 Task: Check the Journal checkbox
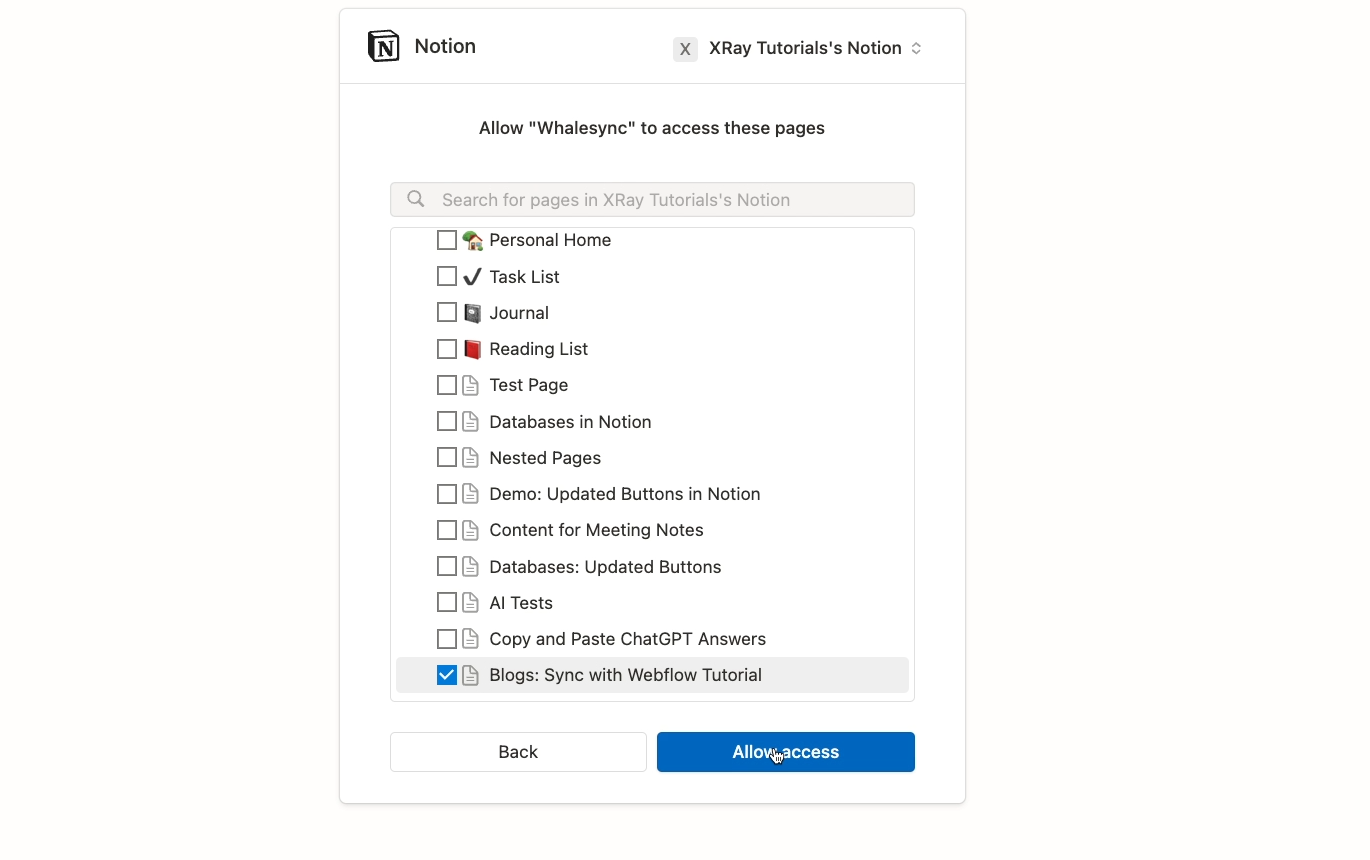pyautogui.click(x=447, y=313)
